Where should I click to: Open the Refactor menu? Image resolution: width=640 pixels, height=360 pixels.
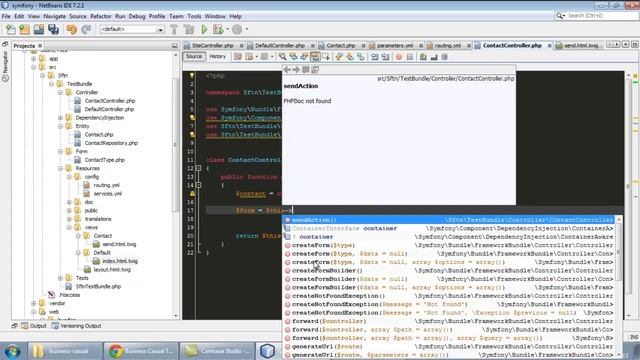click(x=101, y=16)
